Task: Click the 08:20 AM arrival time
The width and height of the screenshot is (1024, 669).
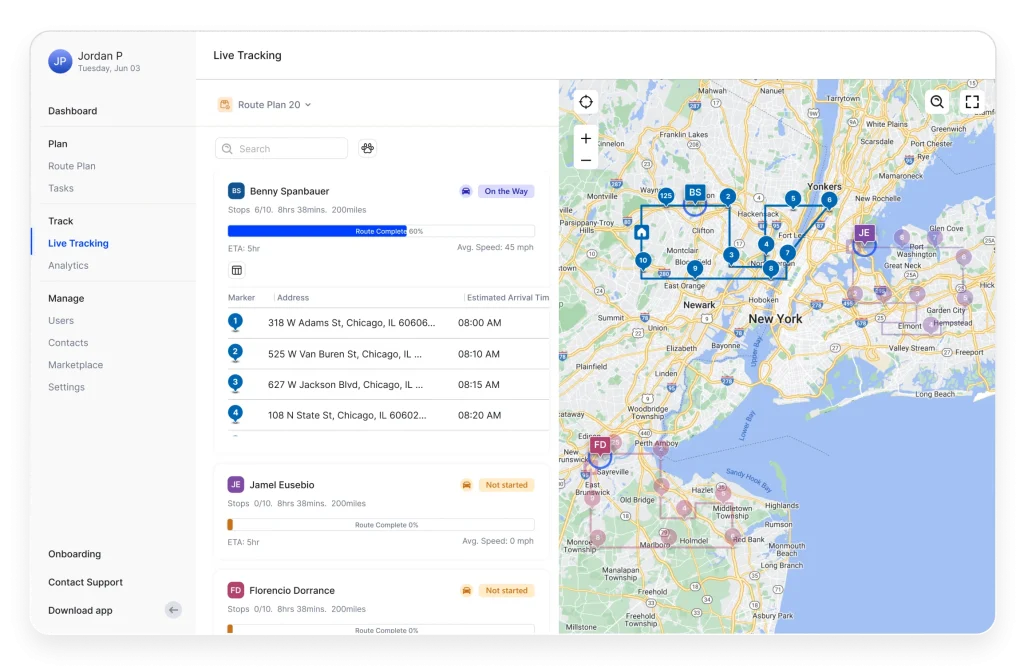Action: [479, 416]
